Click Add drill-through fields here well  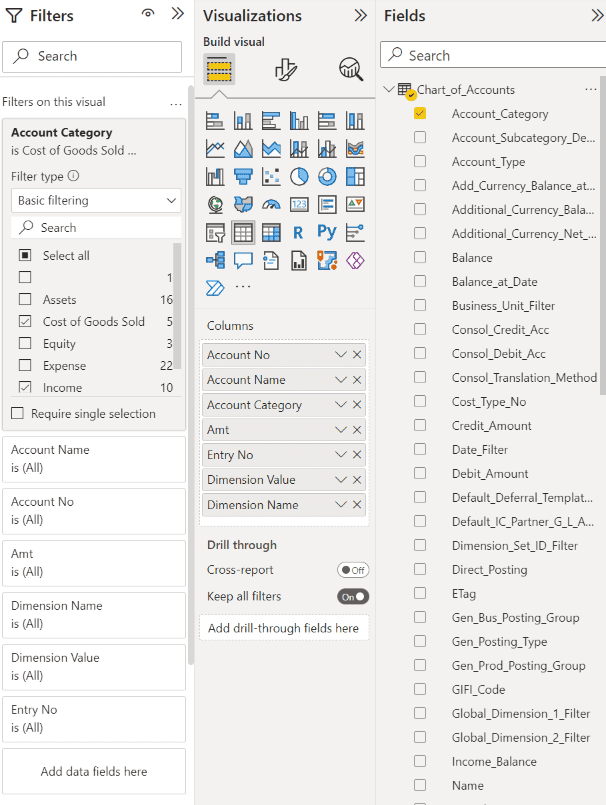(284, 628)
